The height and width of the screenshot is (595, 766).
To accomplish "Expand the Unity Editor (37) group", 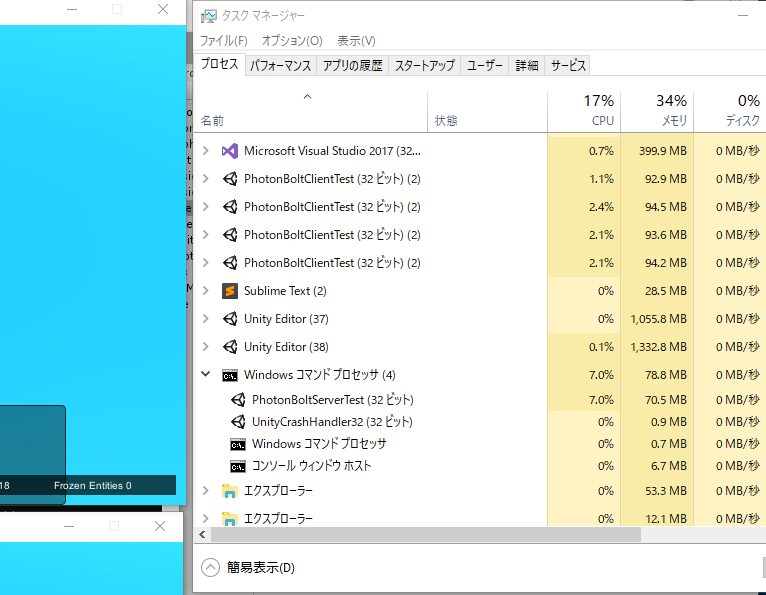I will (x=206, y=319).
